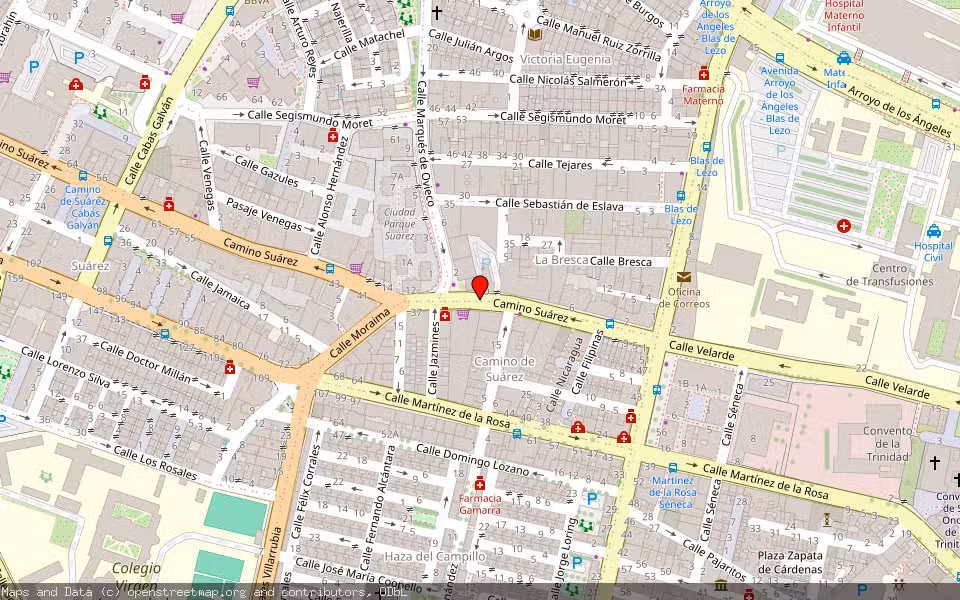Click the red hospital cross circle icon
Viewport: 960px width, 600px height.
[x=844, y=227]
